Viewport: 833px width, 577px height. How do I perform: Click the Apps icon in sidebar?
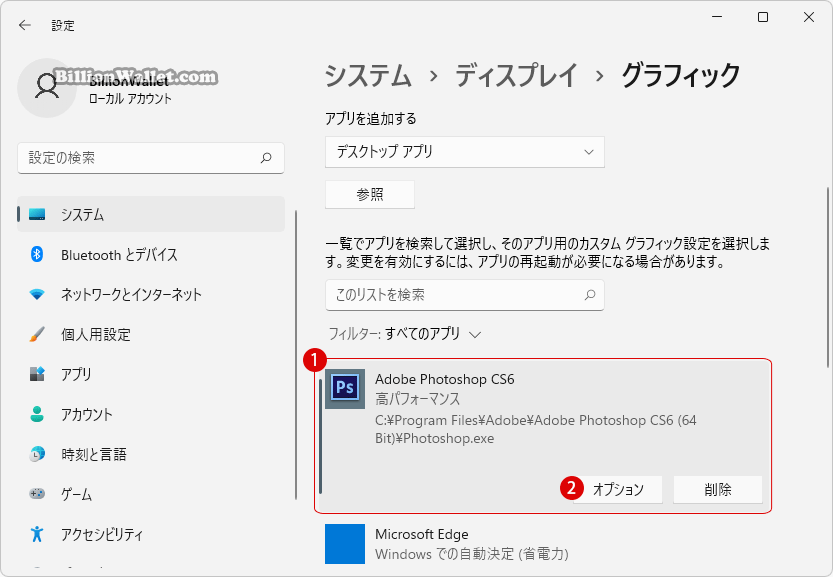tap(37, 374)
